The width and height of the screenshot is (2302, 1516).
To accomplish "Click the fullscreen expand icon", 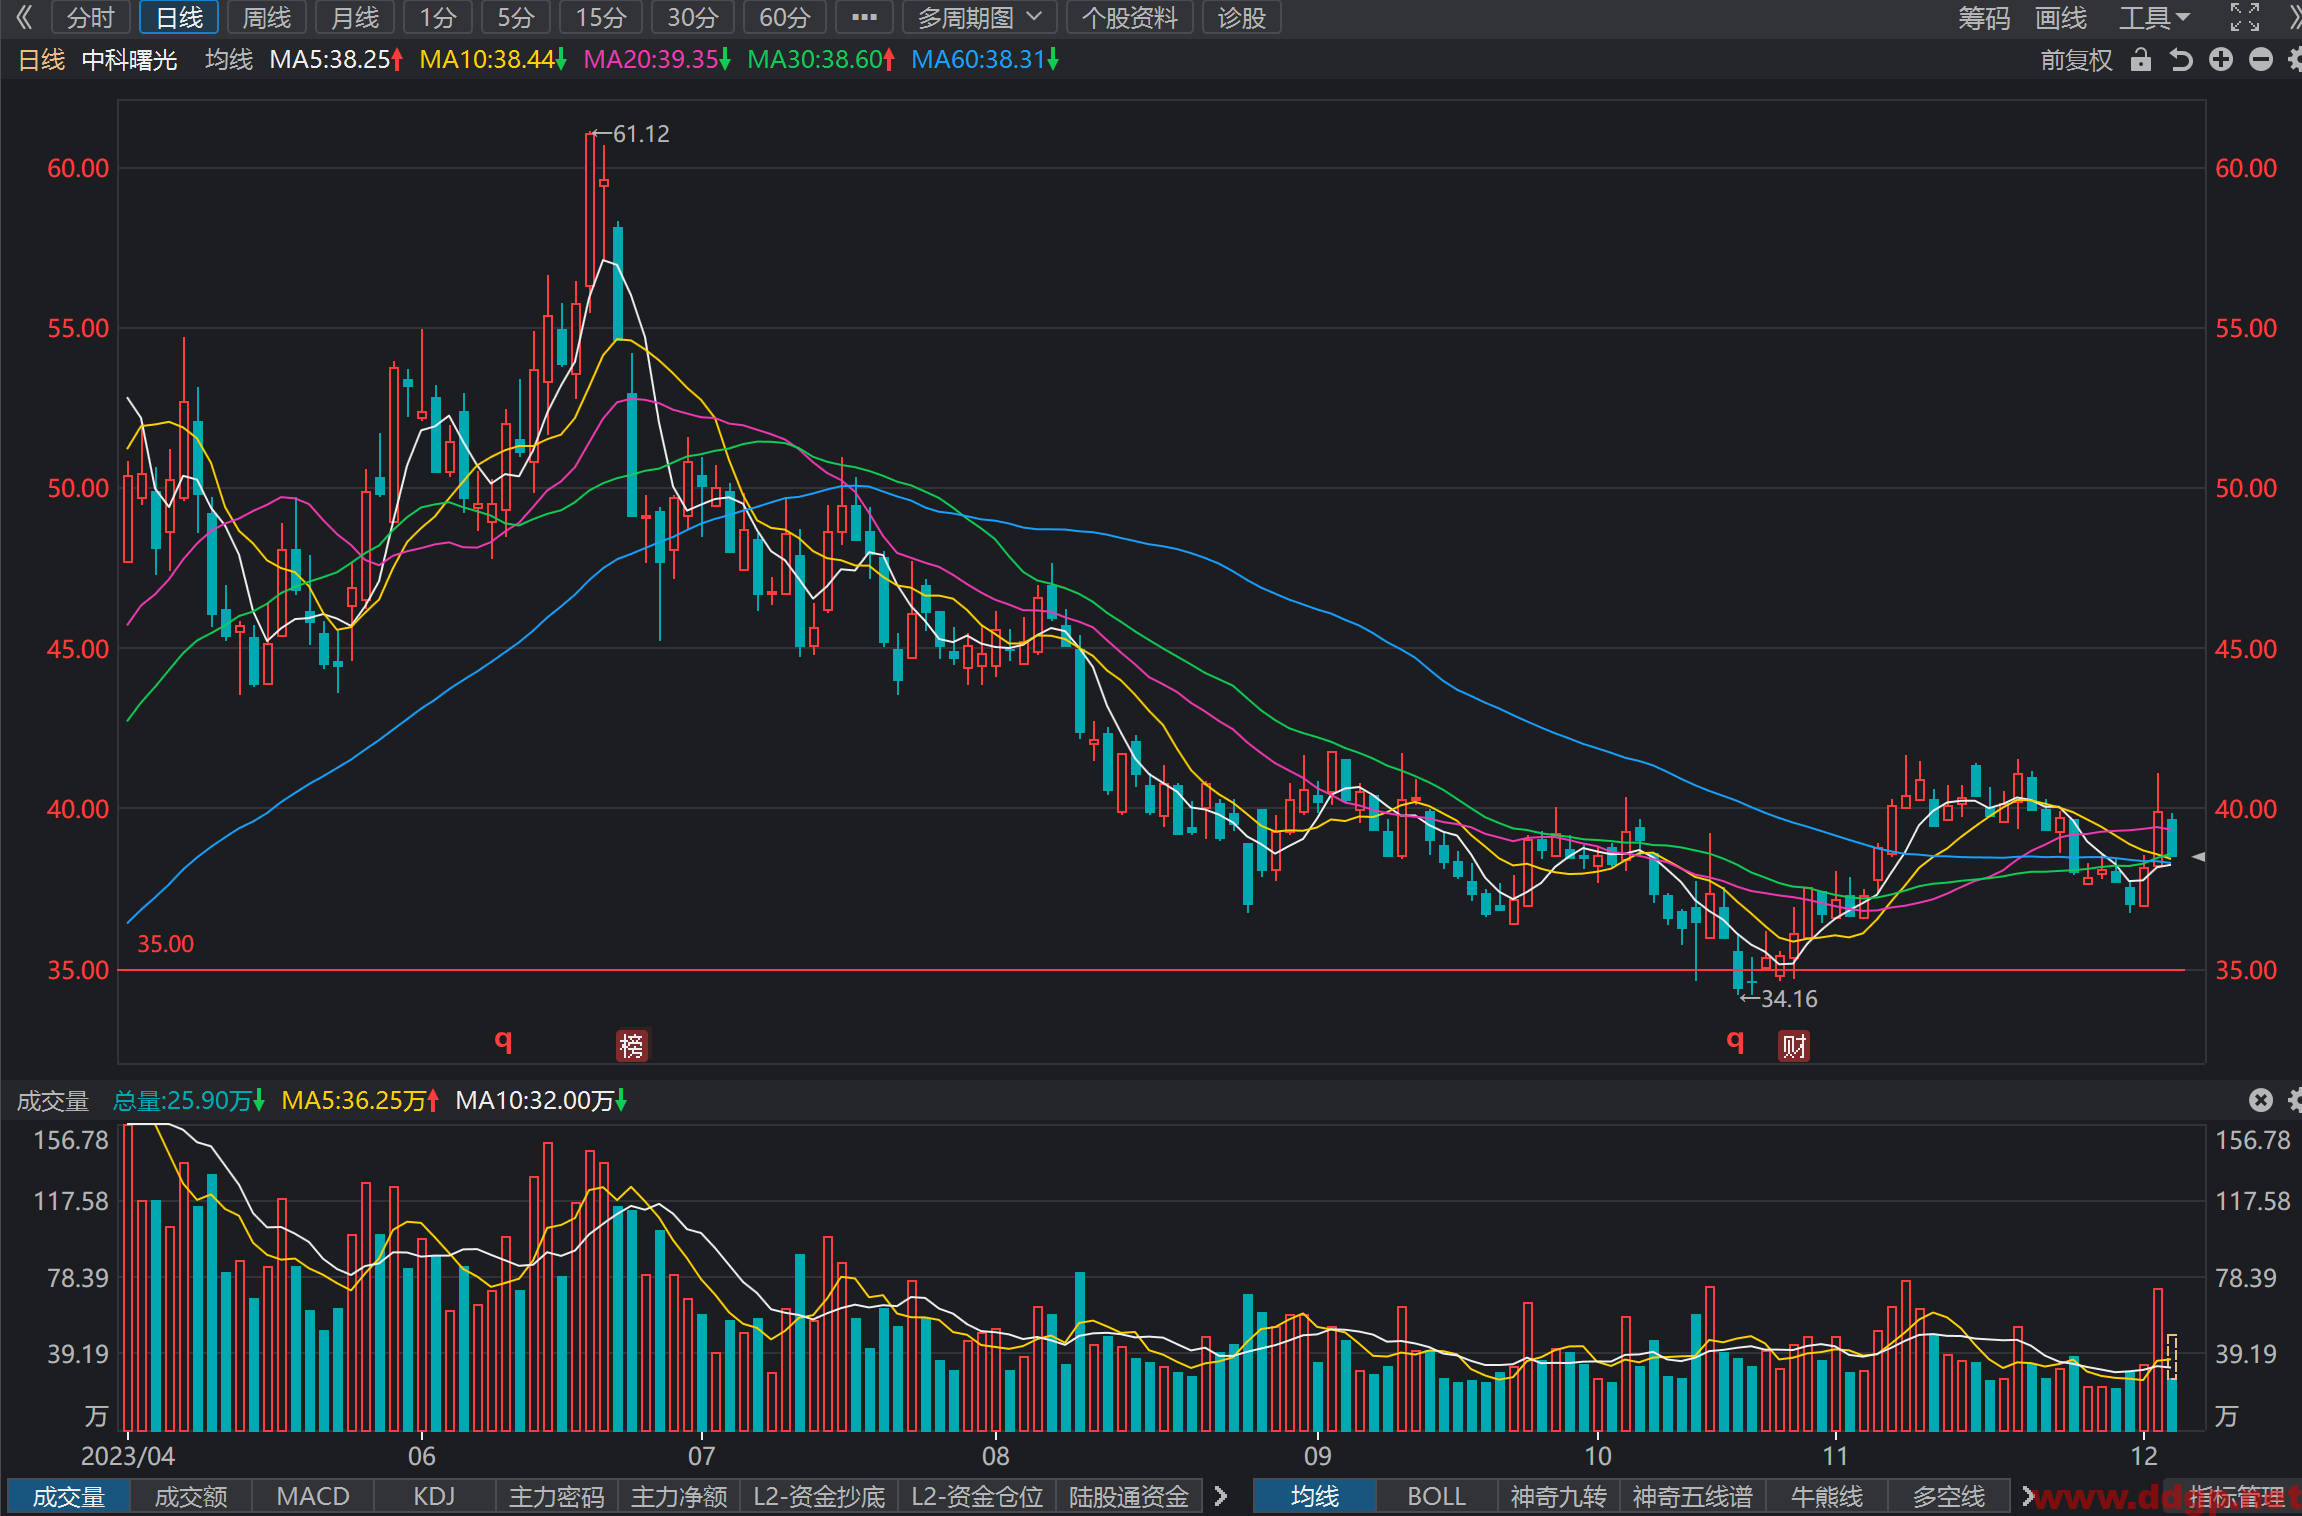I will pos(2244,17).
